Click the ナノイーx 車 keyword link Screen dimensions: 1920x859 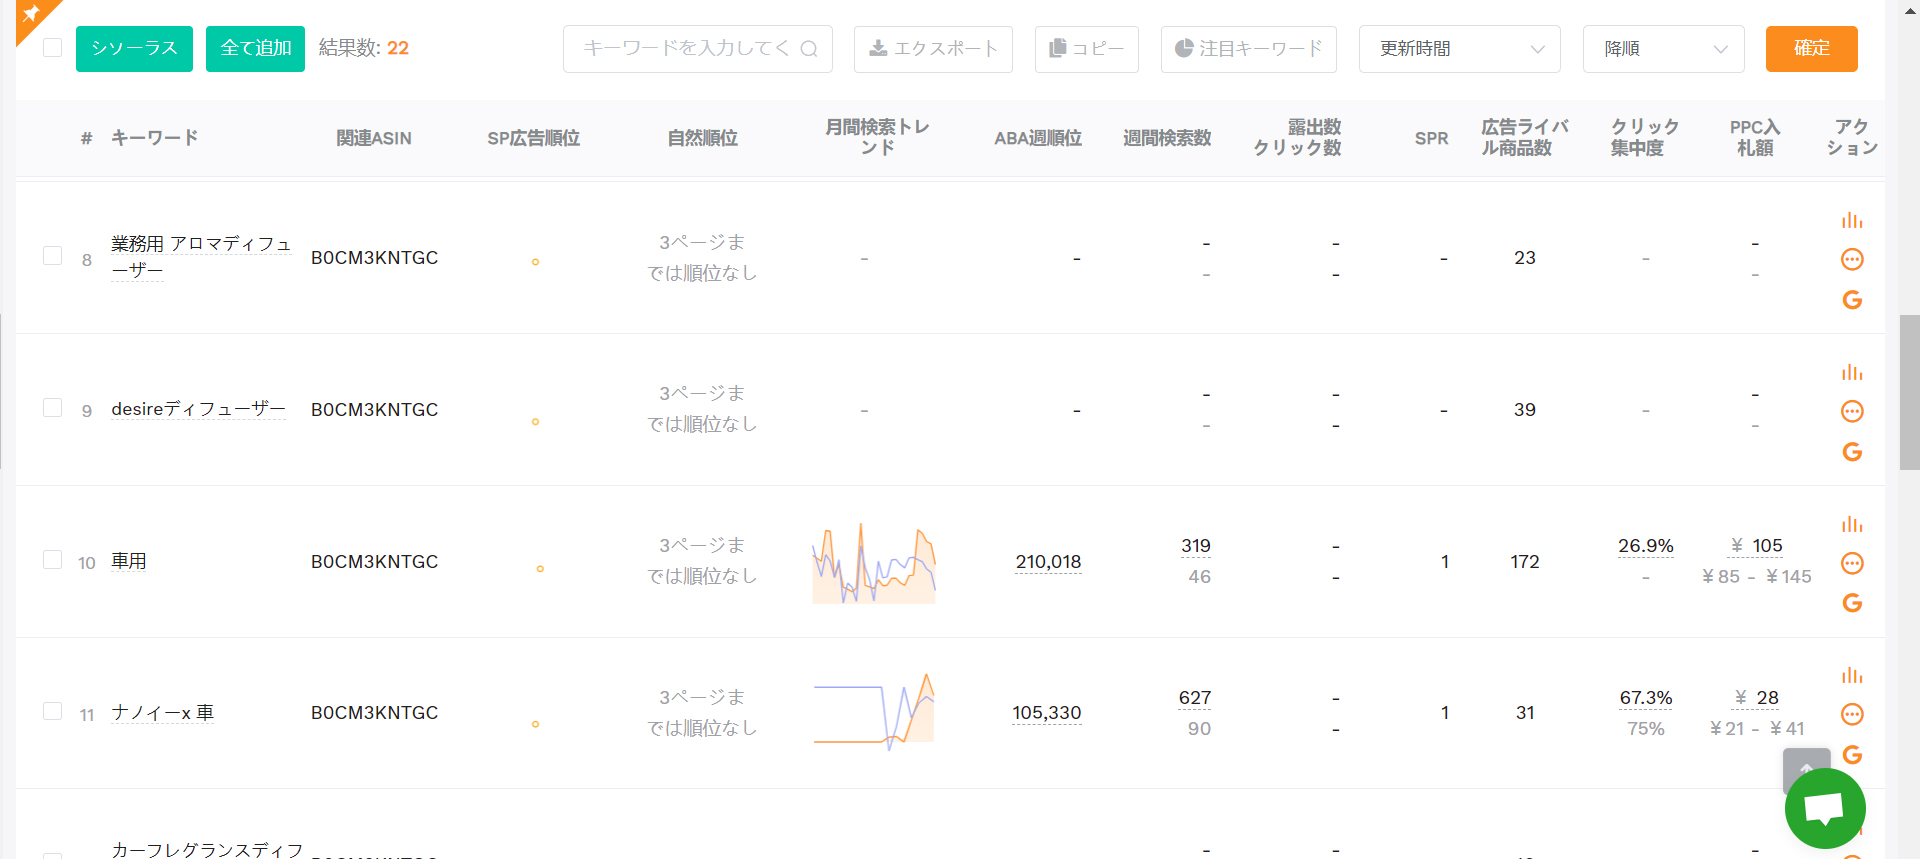pos(163,713)
